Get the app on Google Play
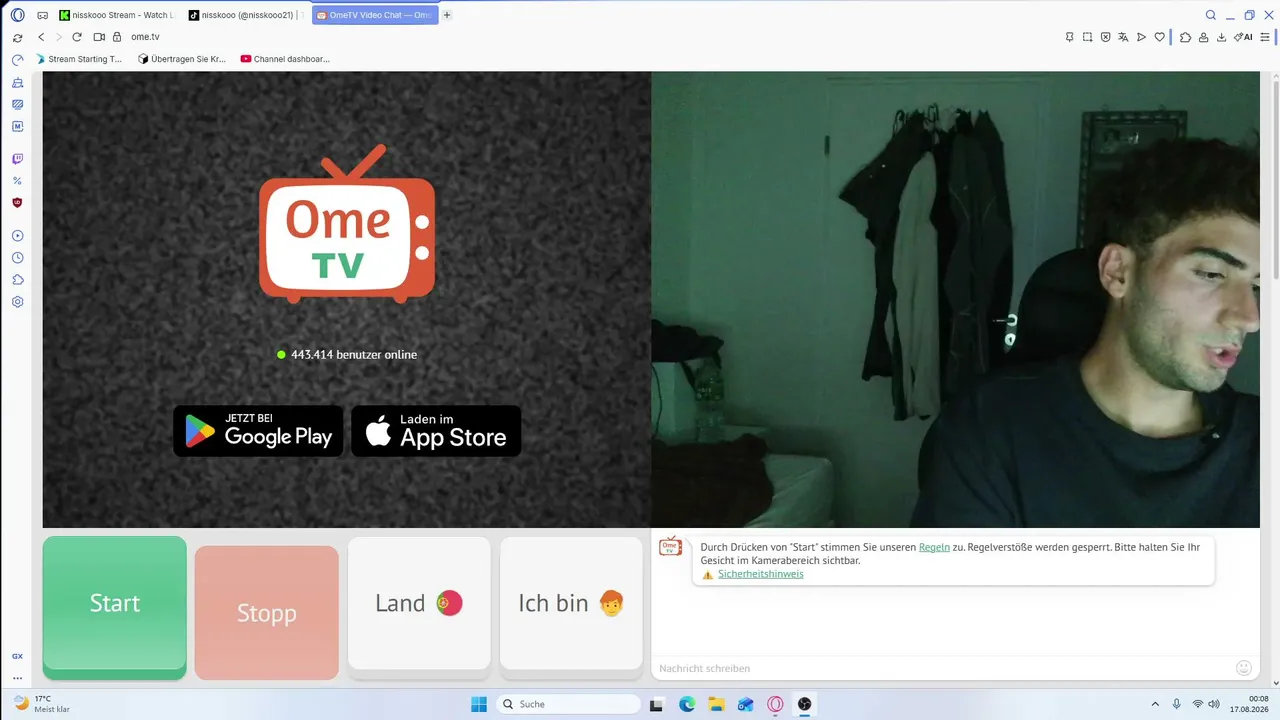 [258, 431]
